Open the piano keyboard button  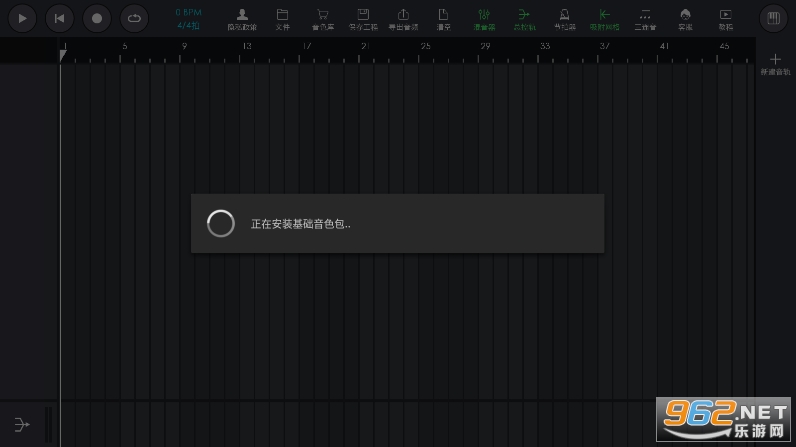coord(774,18)
